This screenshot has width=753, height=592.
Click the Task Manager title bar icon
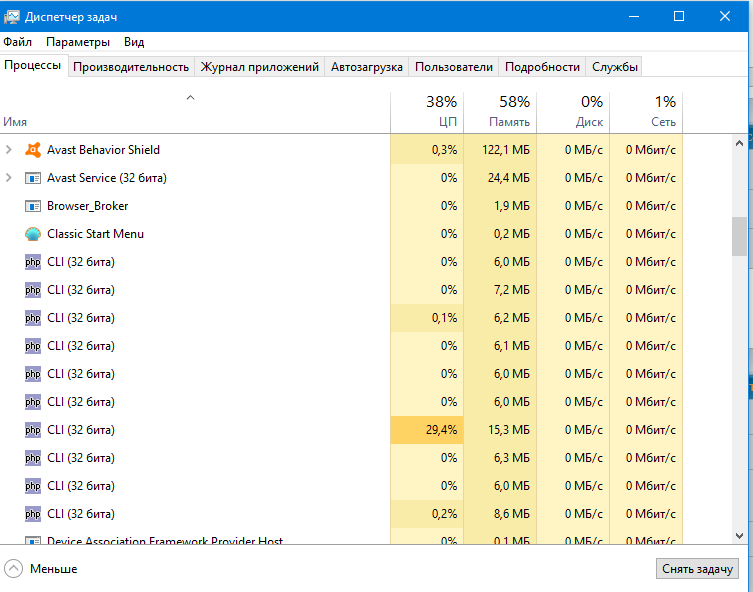(12, 16)
